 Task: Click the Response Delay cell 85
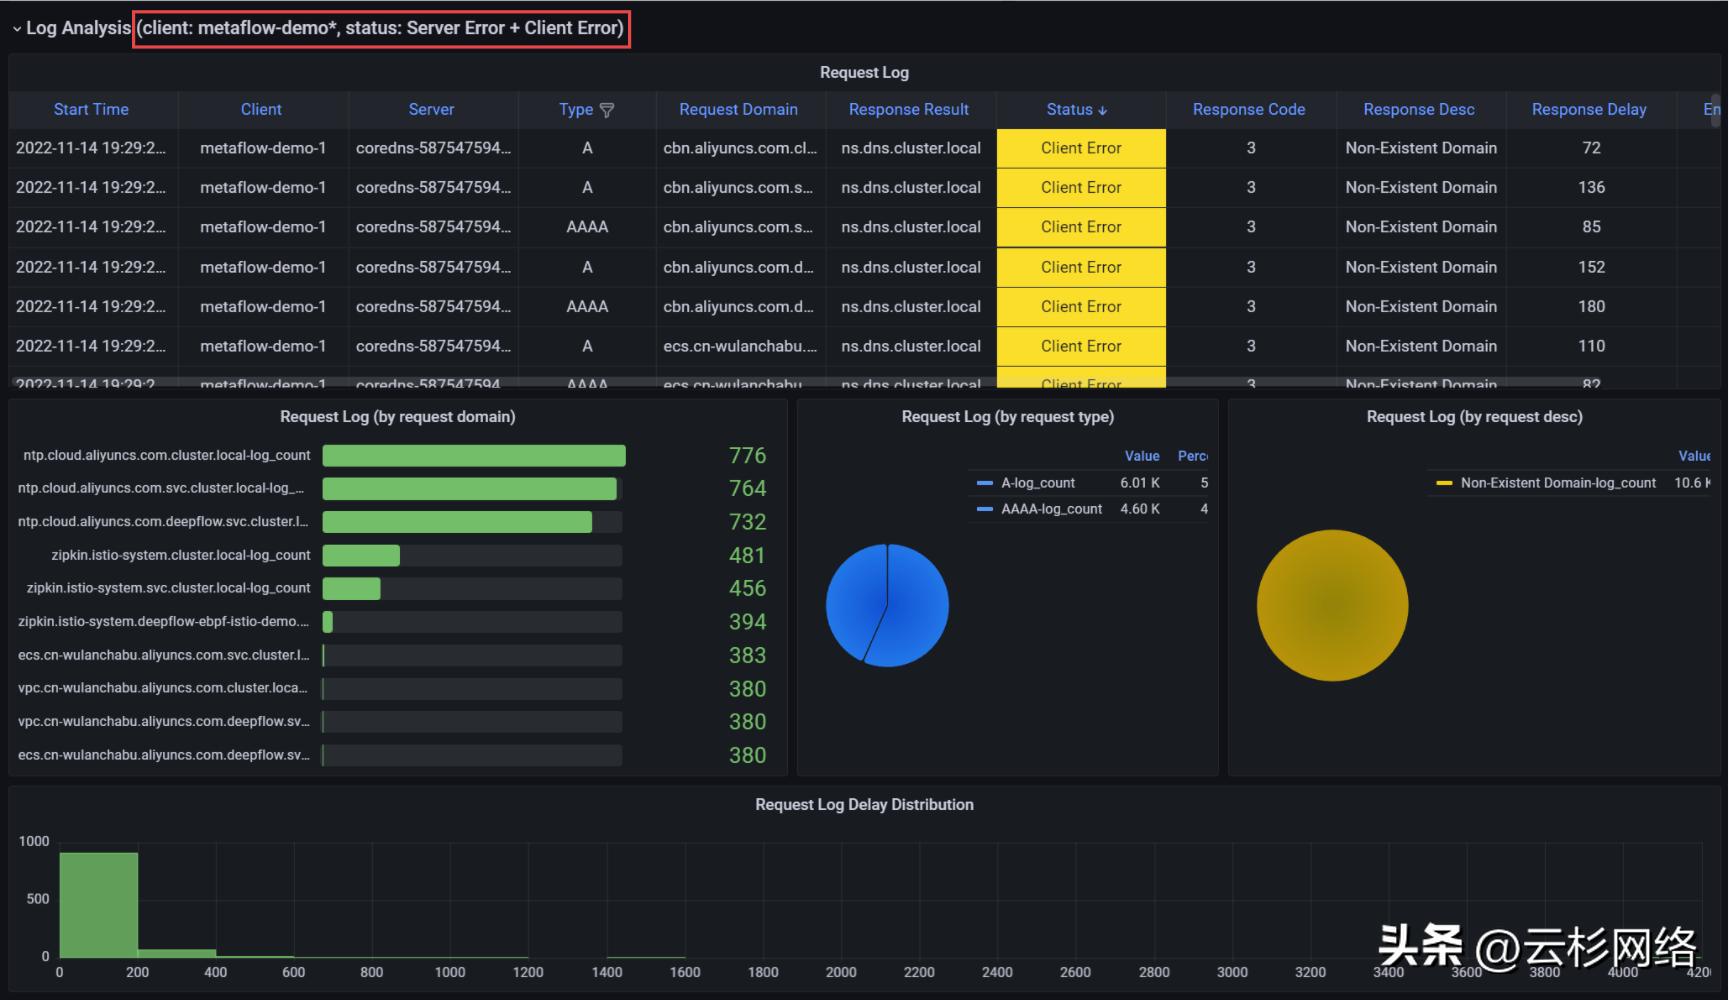1591,227
